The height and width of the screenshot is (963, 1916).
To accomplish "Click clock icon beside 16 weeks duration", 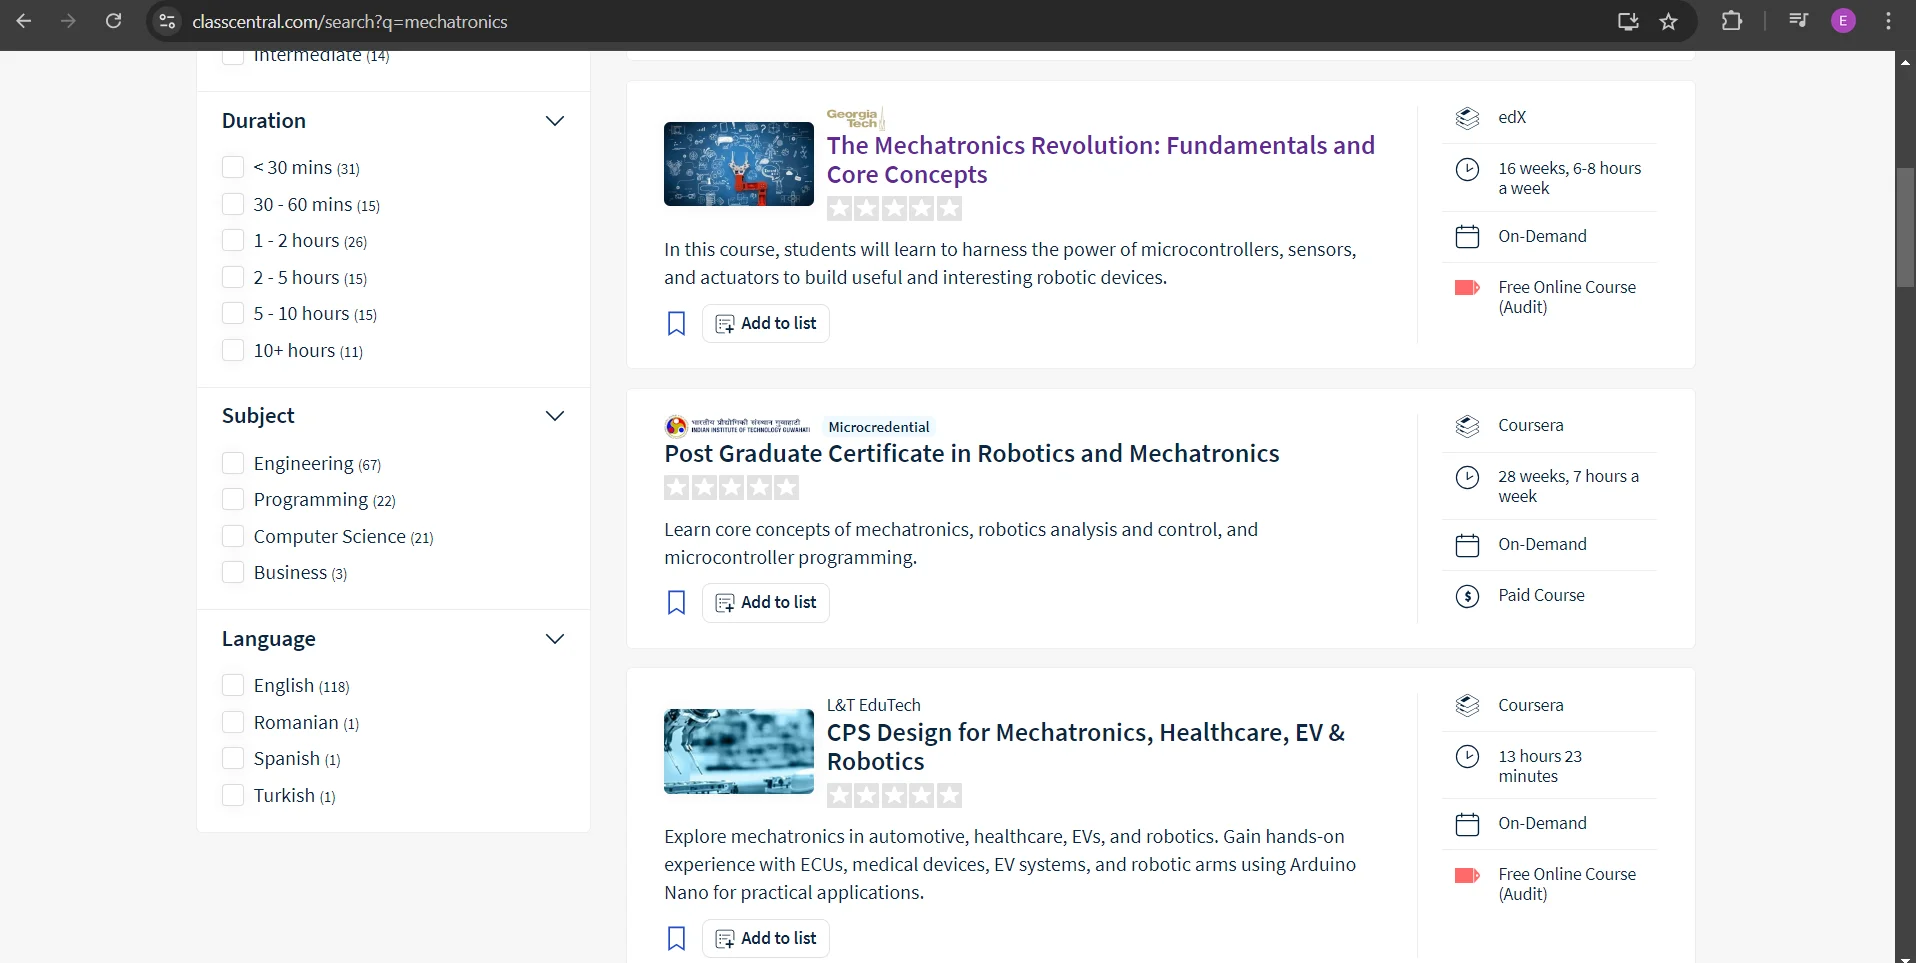I will pyautogui.click(x=1467, y=169).
